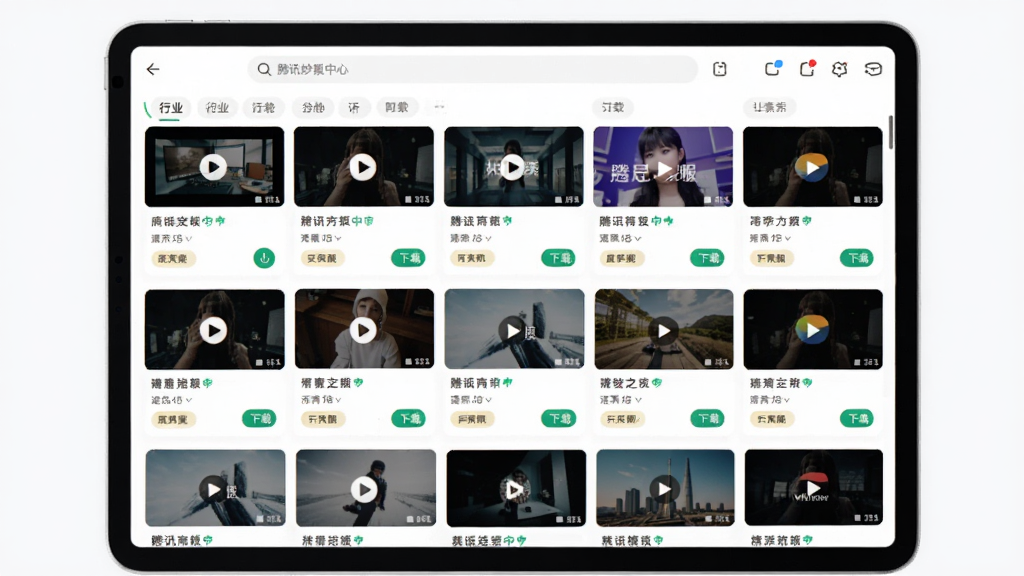Image resolution: width=1024 pixels, height=576 pixels.
Task: Click the green badge beside the white-hoodie card title
Action: pyautogui.click(x=359, y=383)
